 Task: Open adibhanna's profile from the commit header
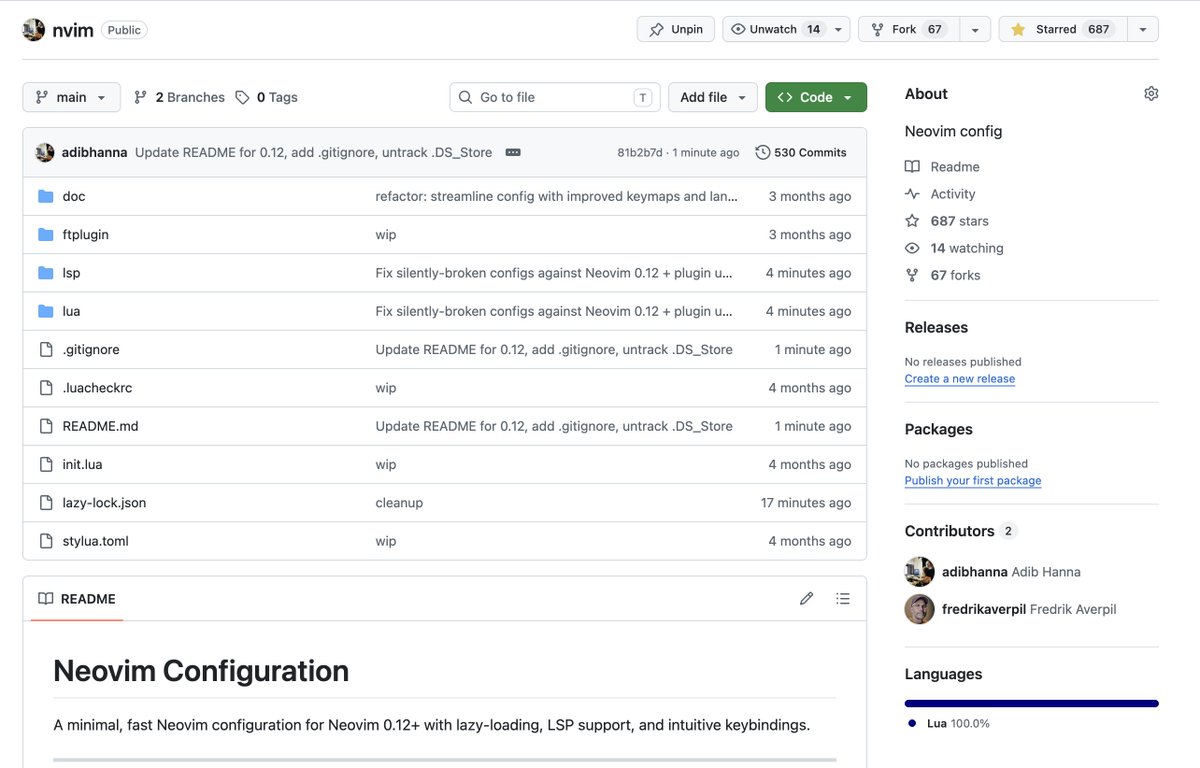coord(94,153)
